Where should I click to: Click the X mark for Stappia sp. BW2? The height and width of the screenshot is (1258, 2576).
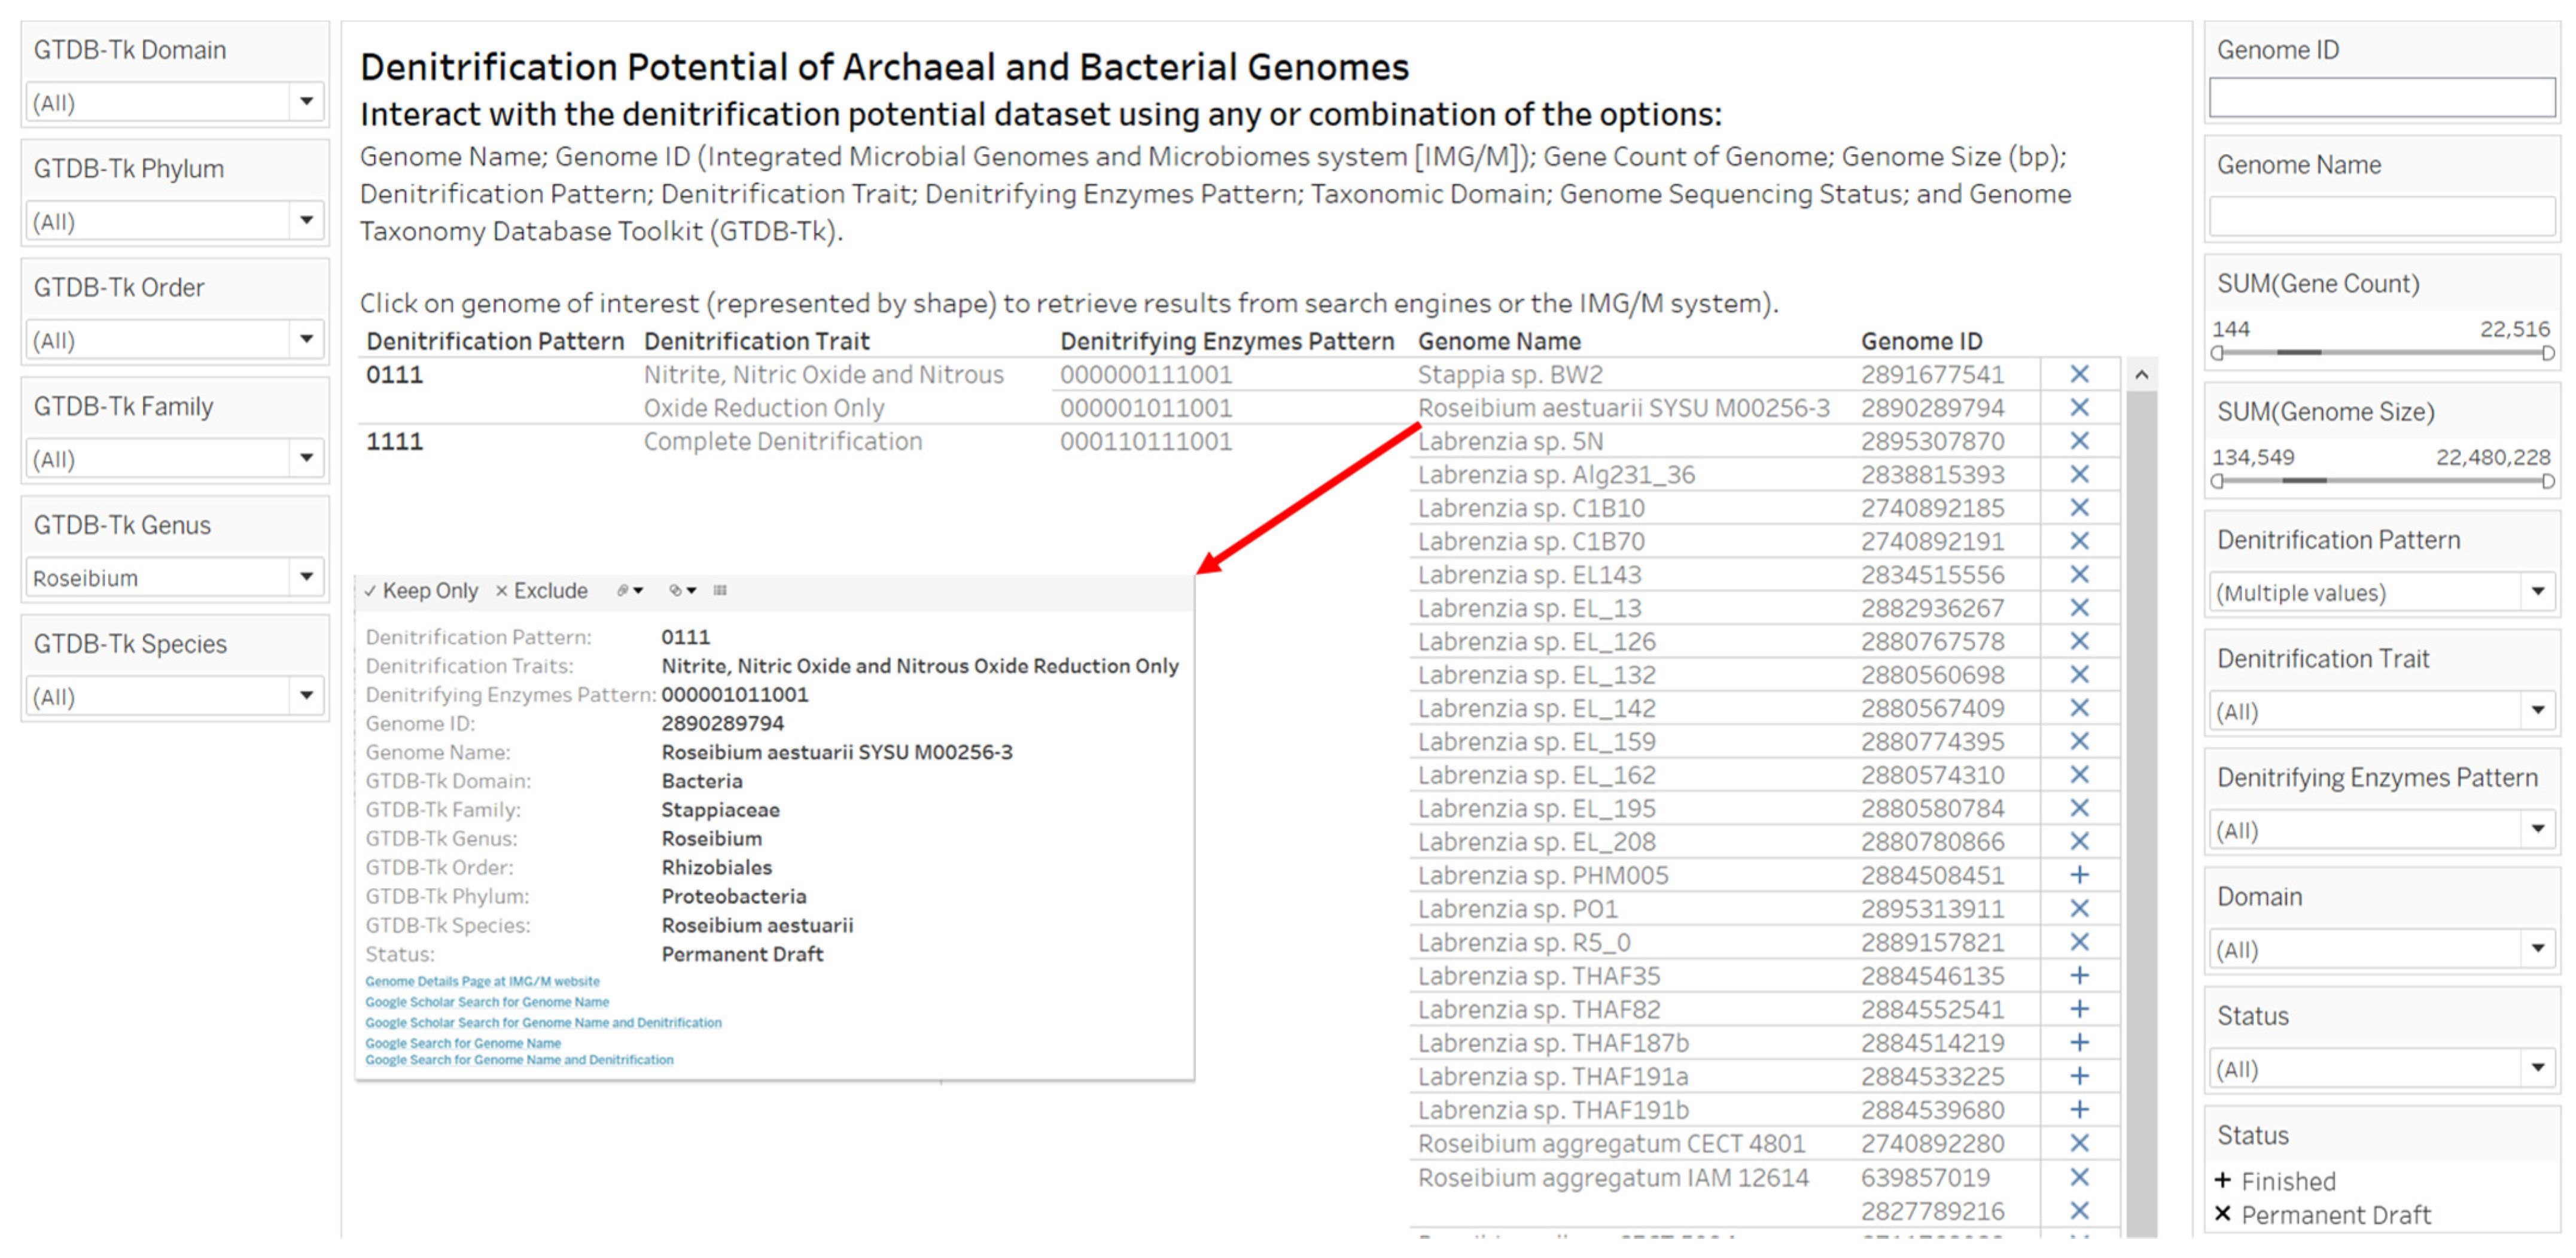coord(2079,374)
